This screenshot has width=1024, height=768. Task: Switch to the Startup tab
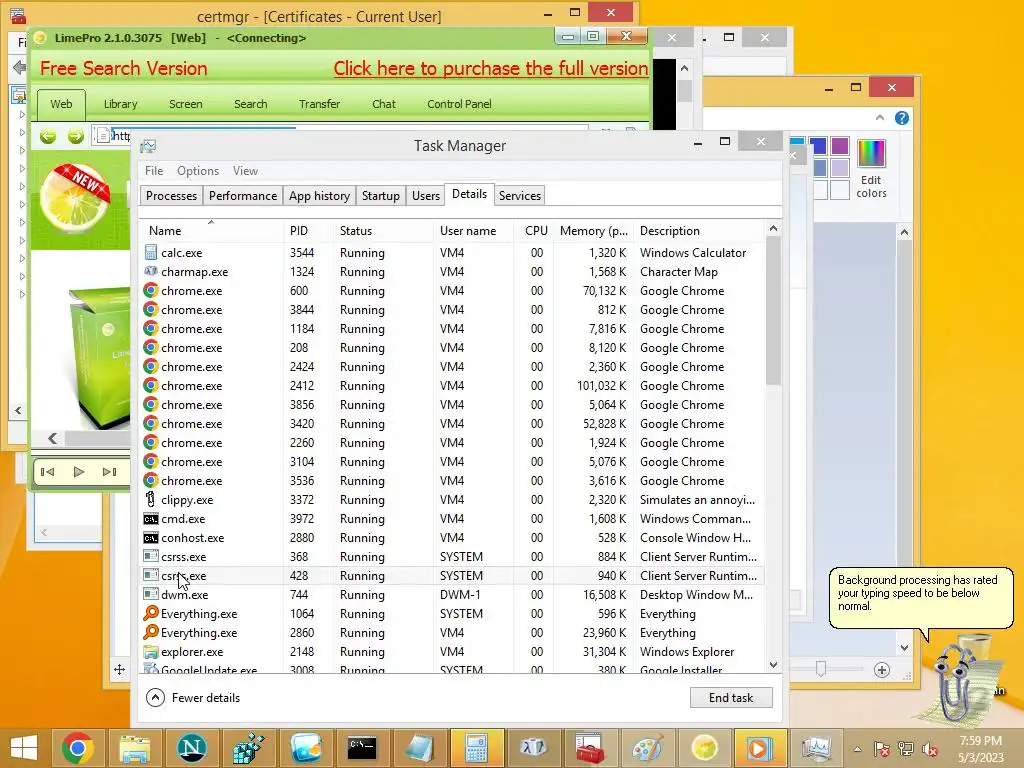point(381,195)
